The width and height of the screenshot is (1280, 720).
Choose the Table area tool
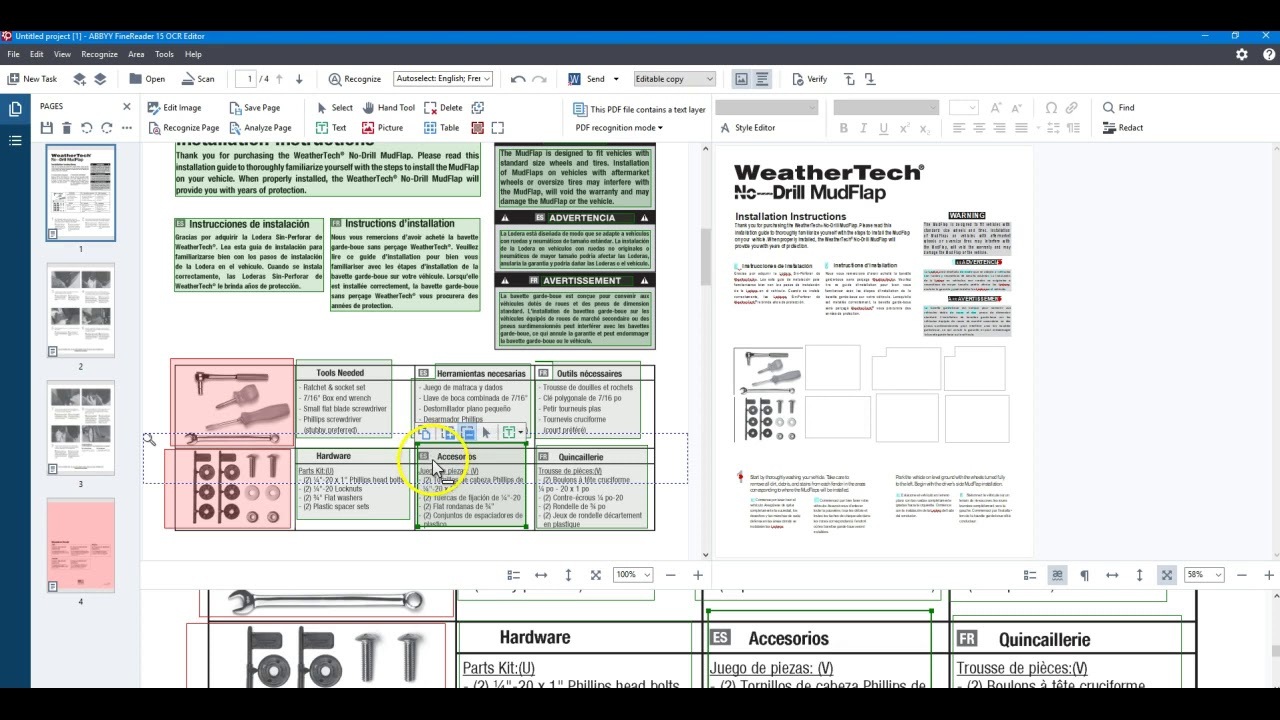coord(441,128)
